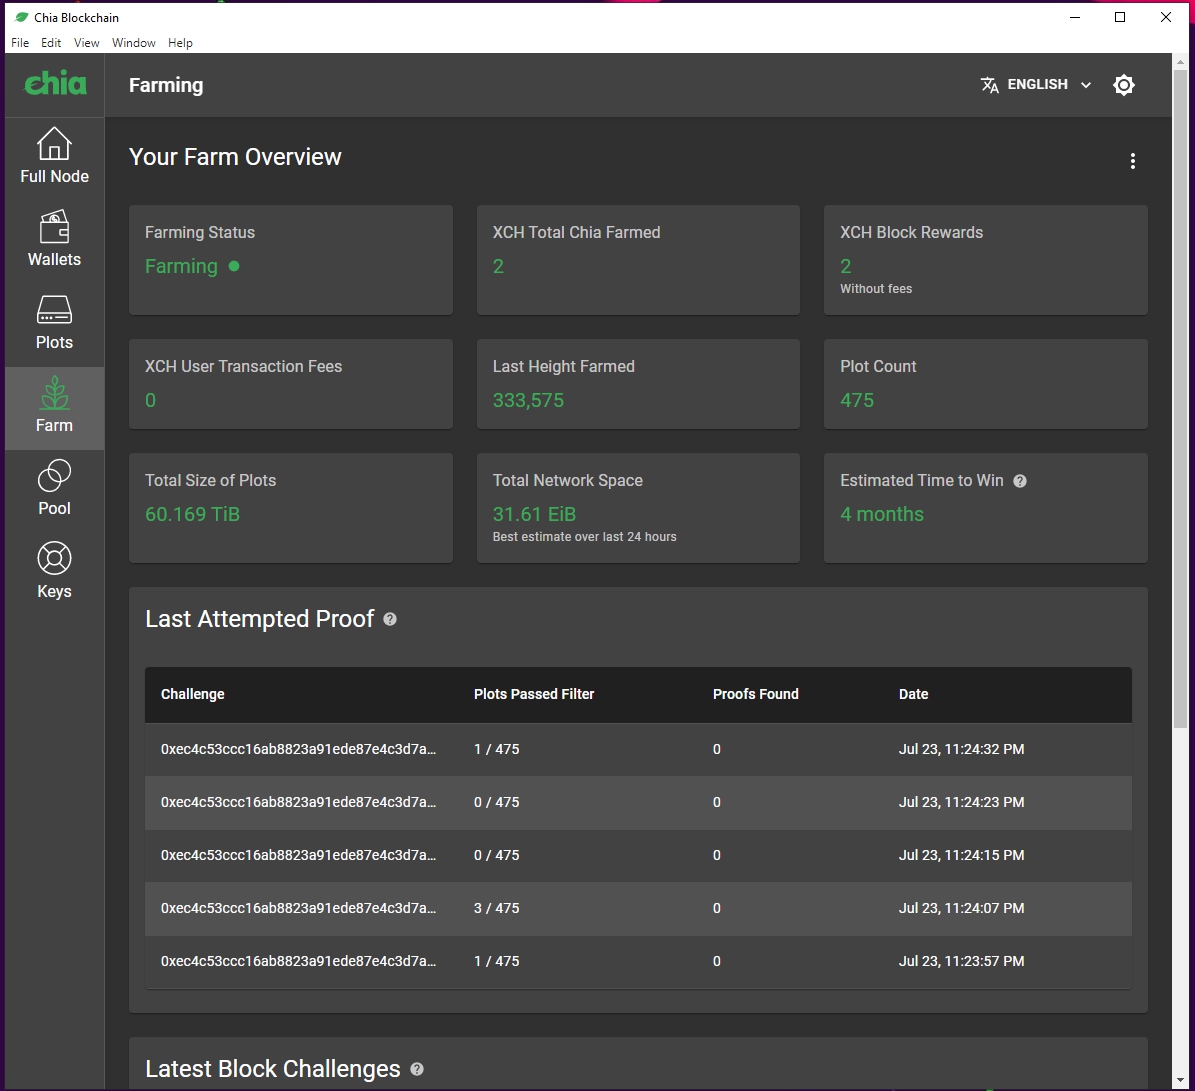
Task: Open the View menu
Action: (86, 43)
